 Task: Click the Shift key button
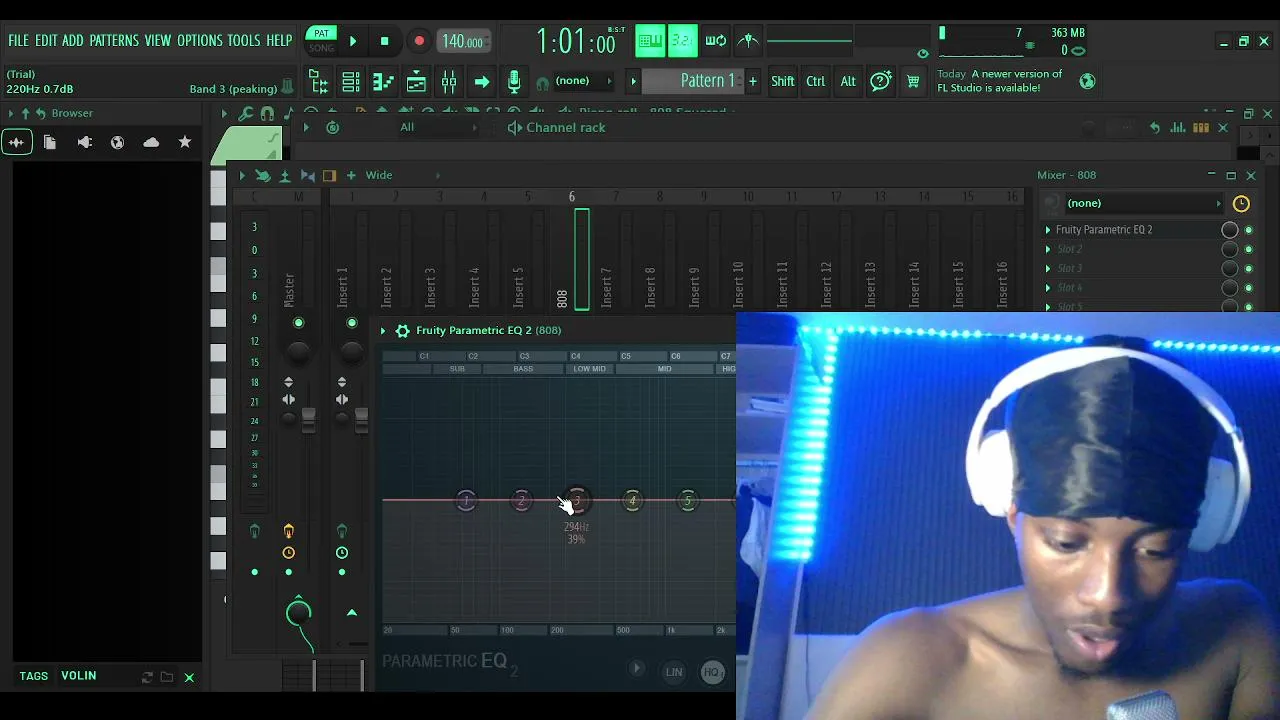tap(783, 81)
